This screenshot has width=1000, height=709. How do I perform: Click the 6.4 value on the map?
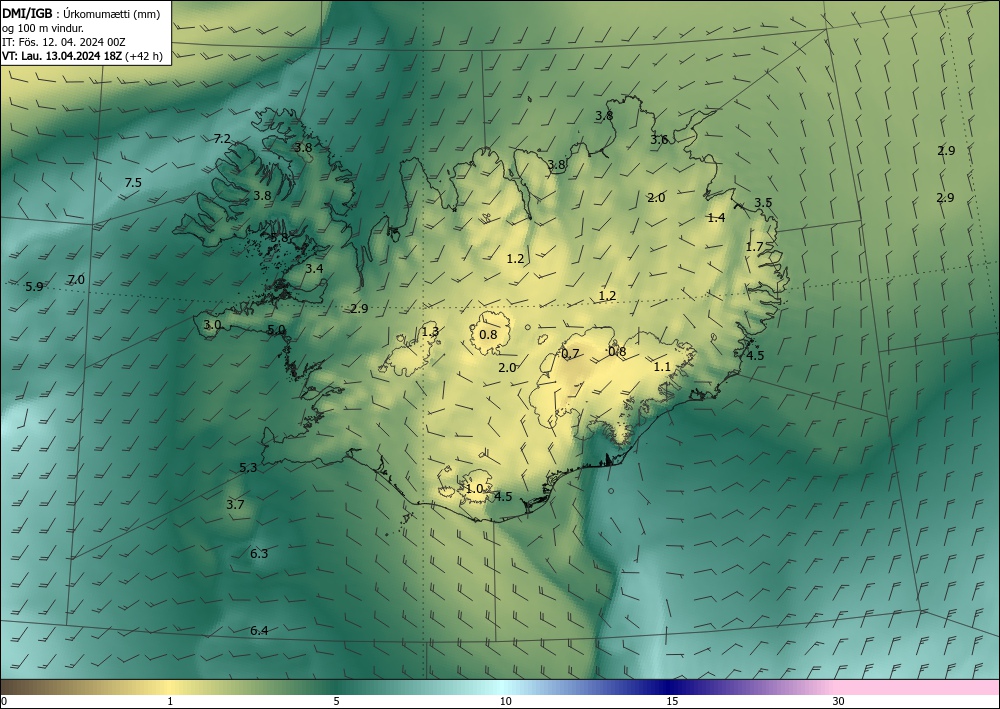[x=259, y=631]
